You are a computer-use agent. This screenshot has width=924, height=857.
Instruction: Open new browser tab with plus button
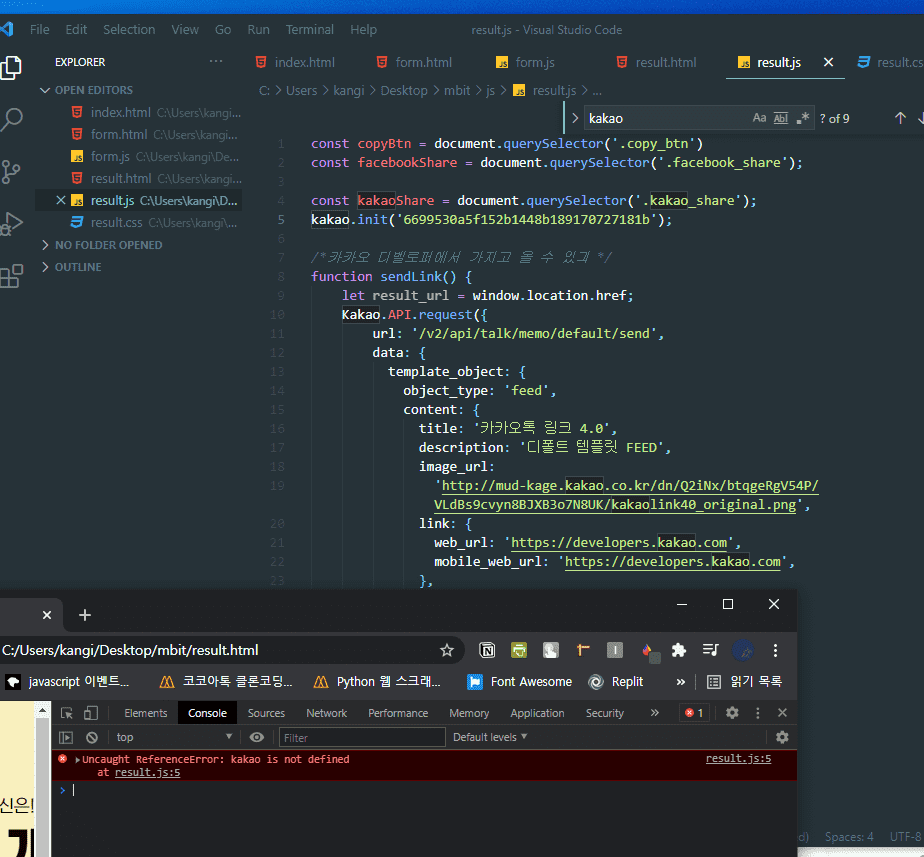tap(85, 615)
